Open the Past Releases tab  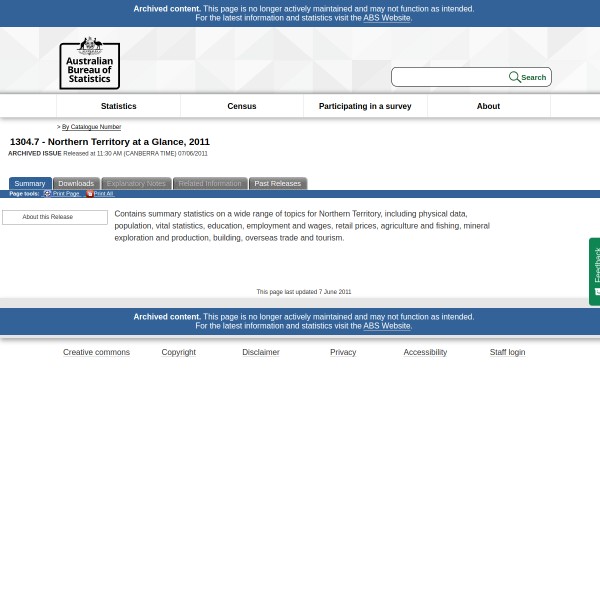coord(277,184)
